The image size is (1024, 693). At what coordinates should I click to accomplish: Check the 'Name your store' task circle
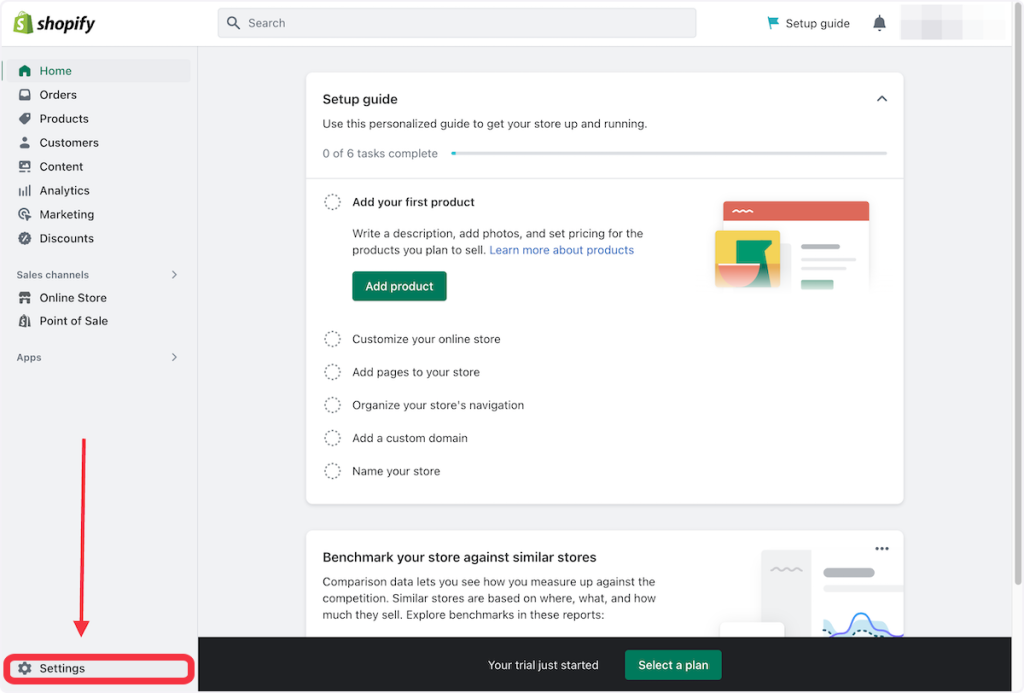point(332,471)
